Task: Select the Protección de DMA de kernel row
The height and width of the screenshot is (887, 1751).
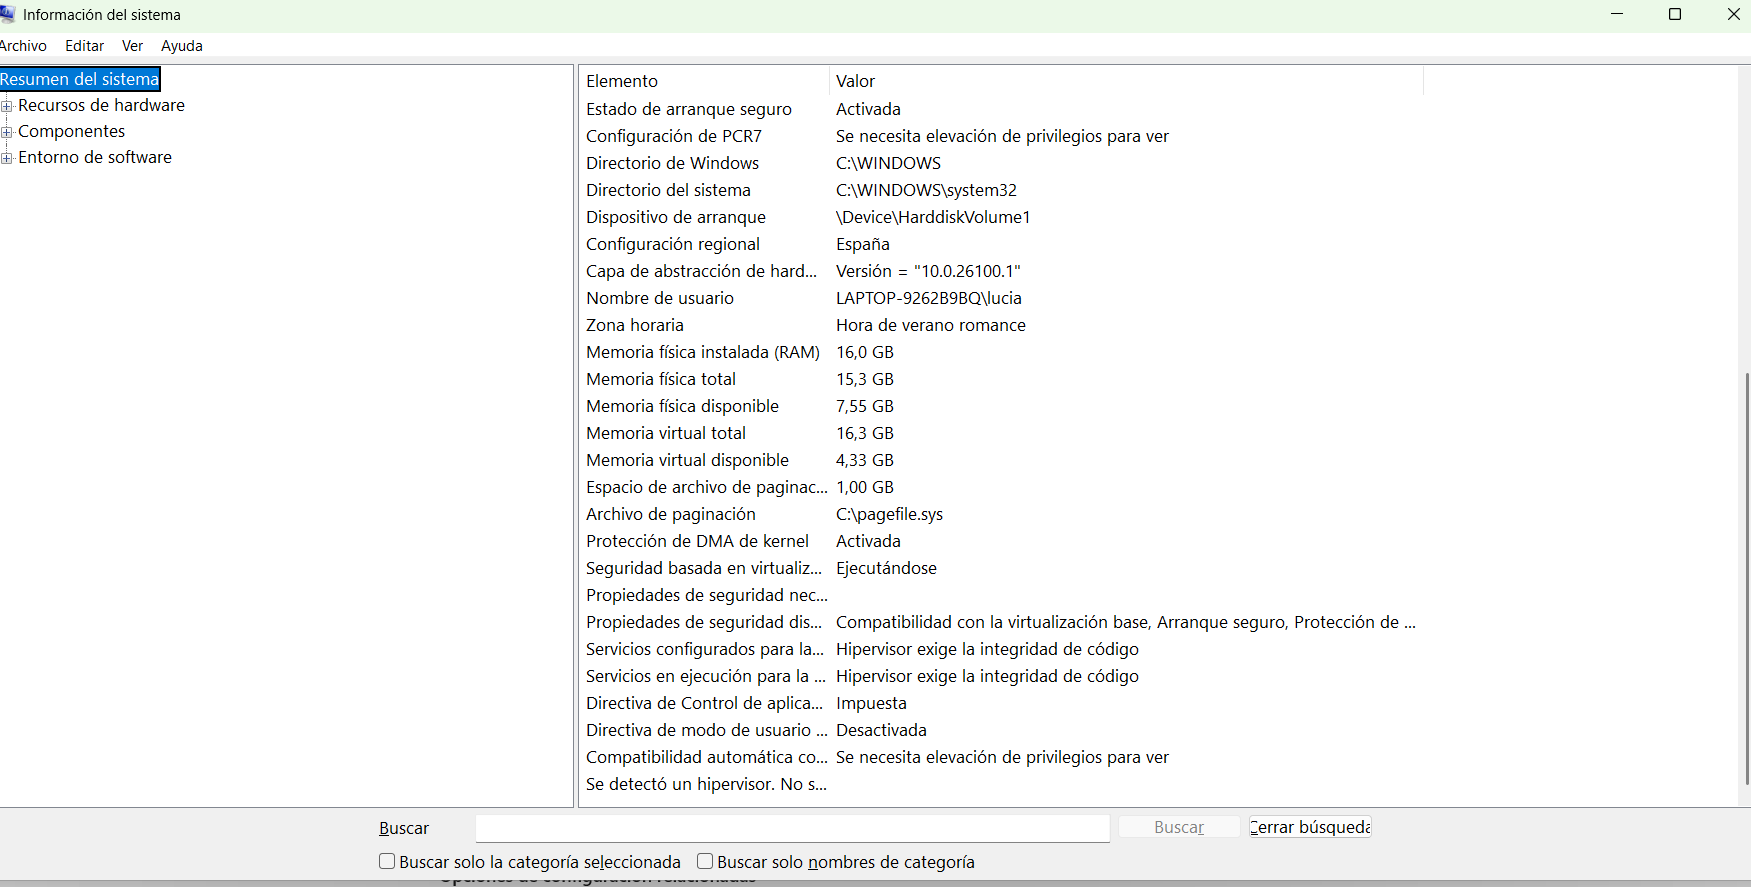Action: tap(1001, 541)
